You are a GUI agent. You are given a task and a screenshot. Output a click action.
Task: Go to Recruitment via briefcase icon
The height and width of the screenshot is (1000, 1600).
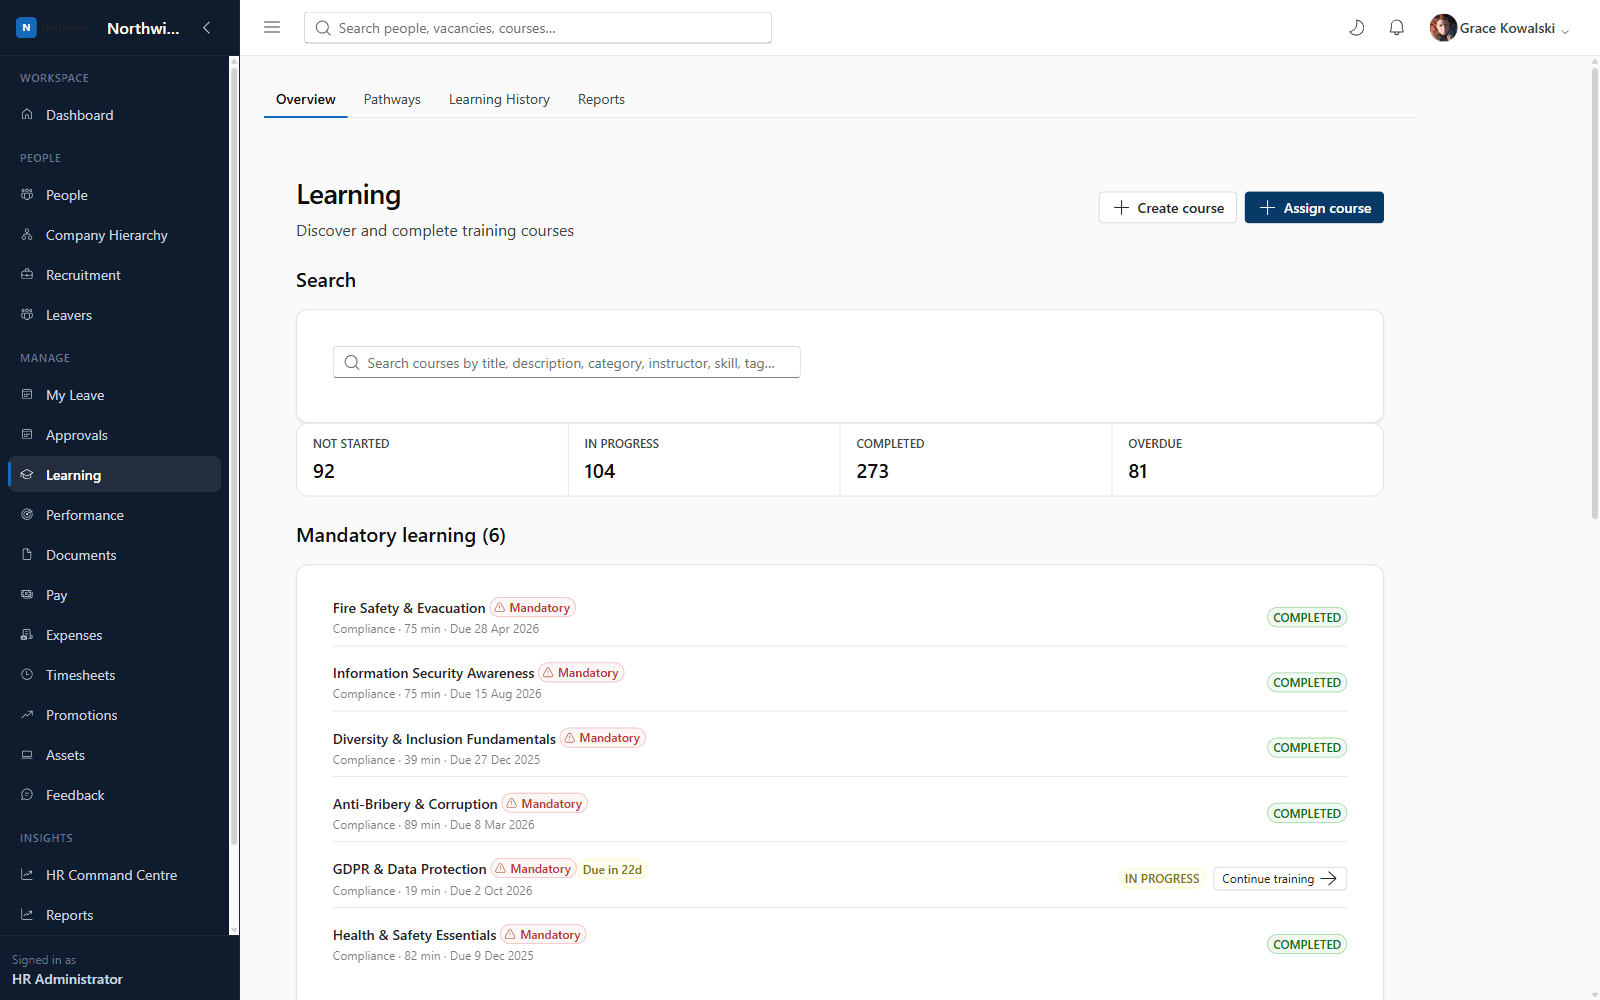coord(27,275)
